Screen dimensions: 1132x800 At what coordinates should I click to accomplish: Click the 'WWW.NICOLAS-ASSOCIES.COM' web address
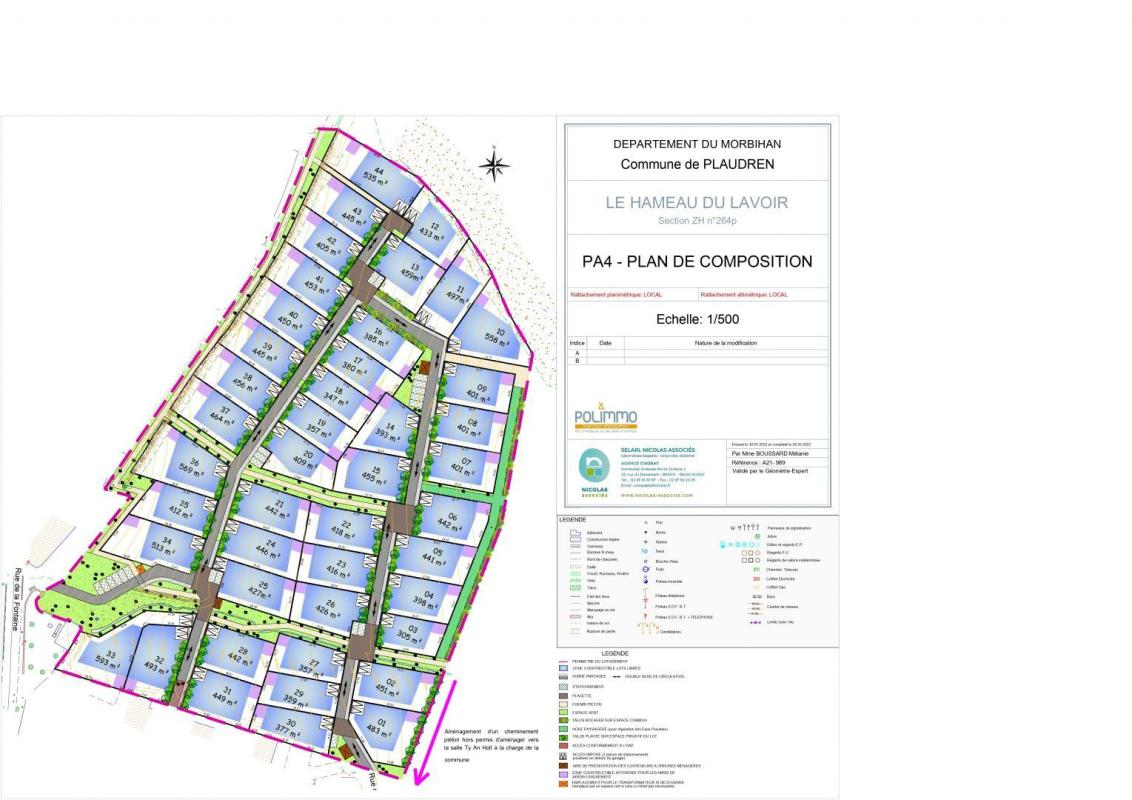pyautogui.click(x=656, y=495)
